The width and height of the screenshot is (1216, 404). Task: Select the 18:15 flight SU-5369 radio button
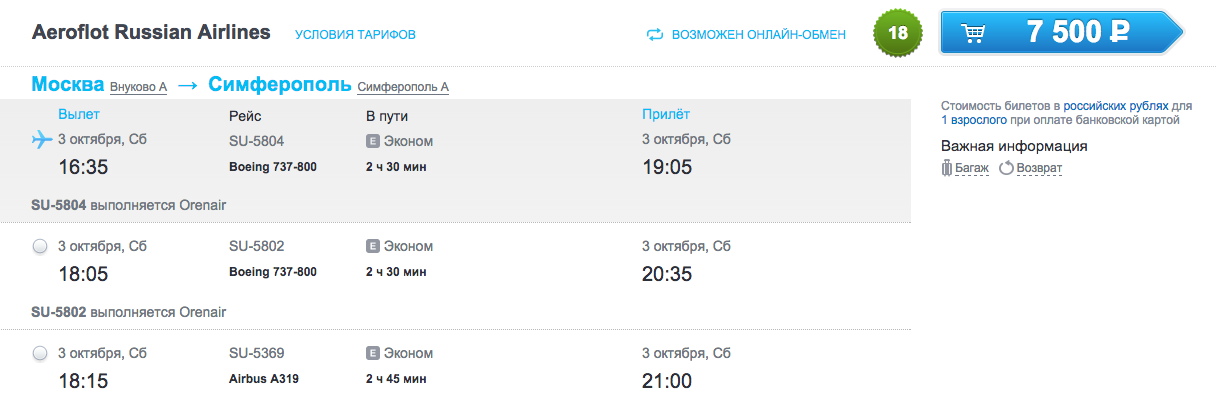(x=40, y=353)
